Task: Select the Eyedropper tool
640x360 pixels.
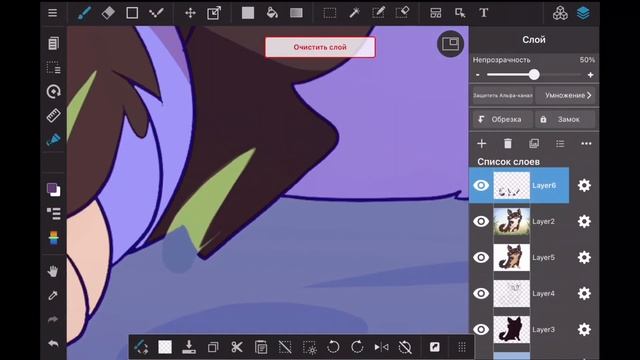Action: click(53, 295)
